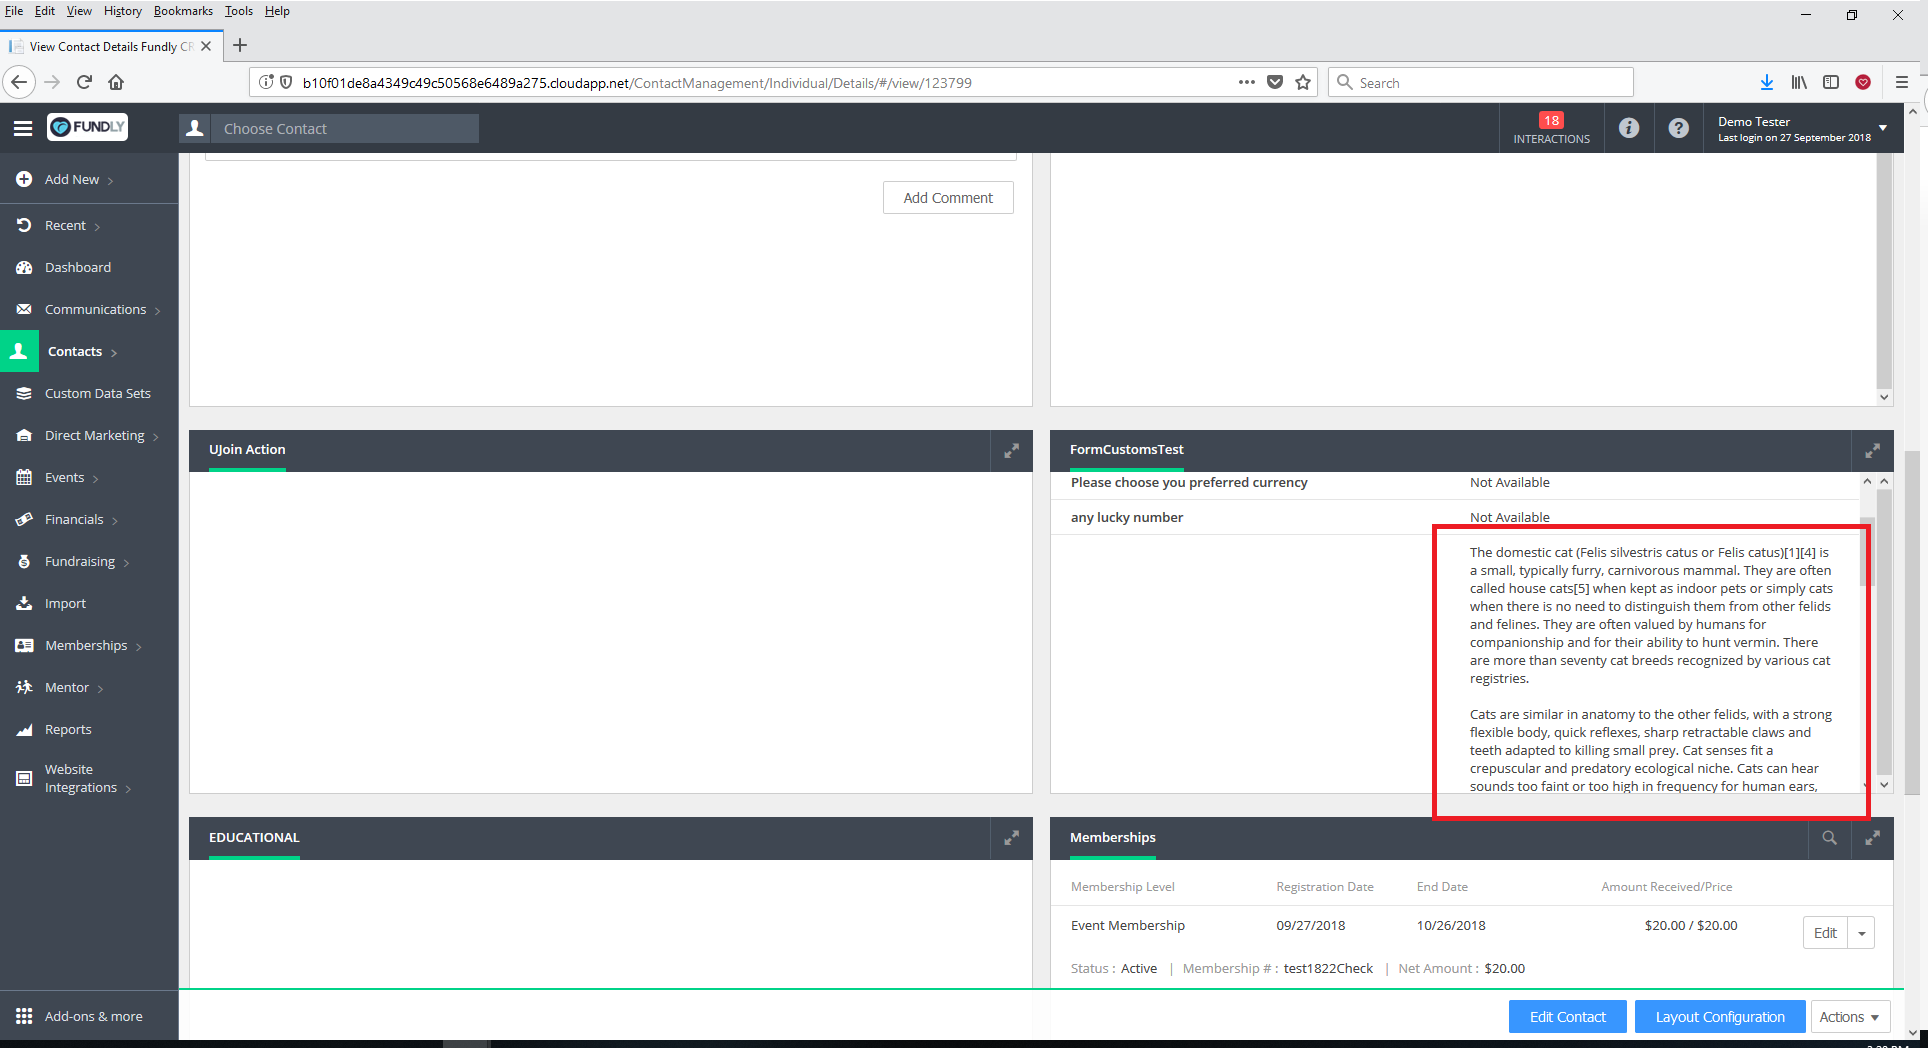Screen dimensions: 1928x1048
Task: Click the Layout Configuration button
Action: (x=1719, y=1017)
